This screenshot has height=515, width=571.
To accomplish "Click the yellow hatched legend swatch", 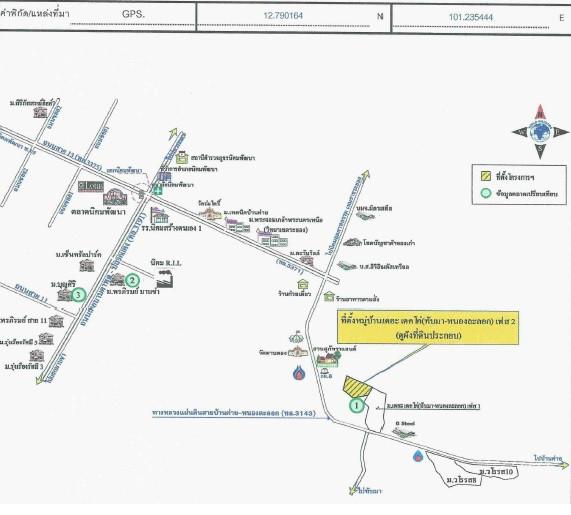I will [x=486, y=176].
